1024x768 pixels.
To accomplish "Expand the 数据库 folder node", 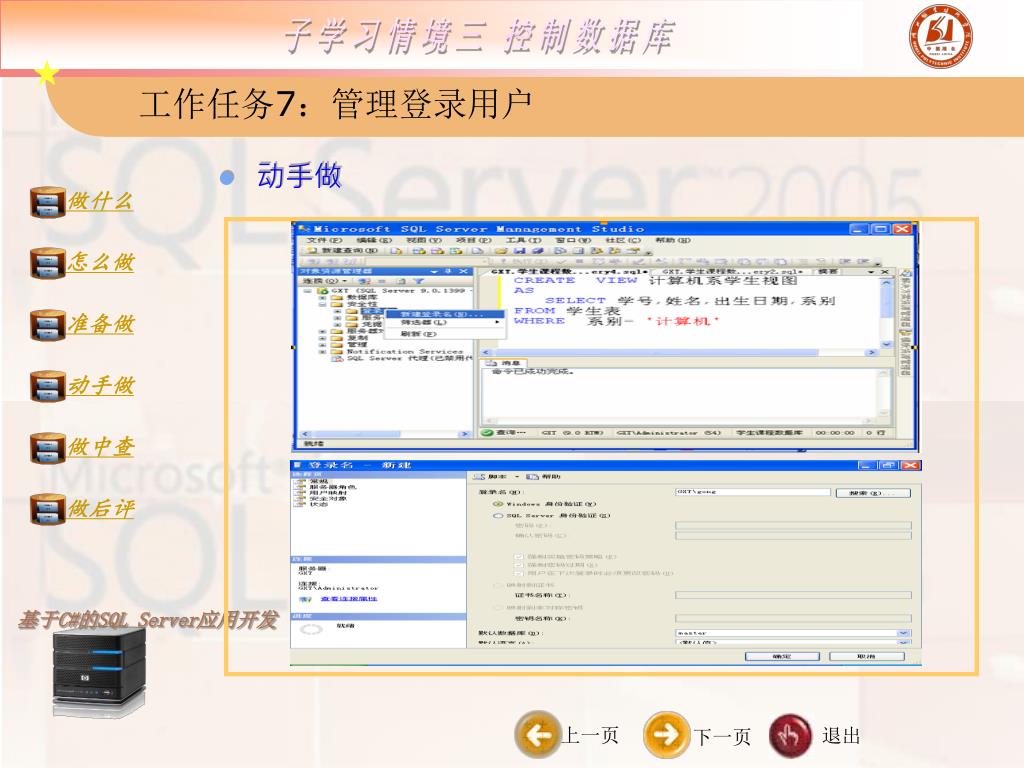I will (x=323, y=297).
